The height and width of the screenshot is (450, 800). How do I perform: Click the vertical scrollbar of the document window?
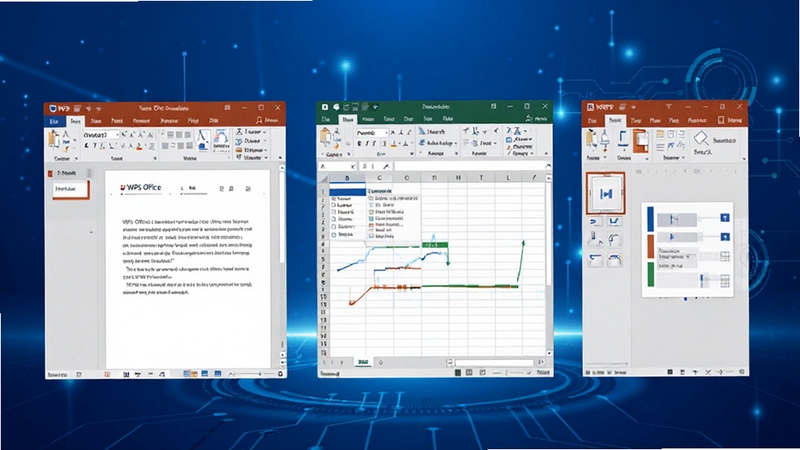point(282,214)
